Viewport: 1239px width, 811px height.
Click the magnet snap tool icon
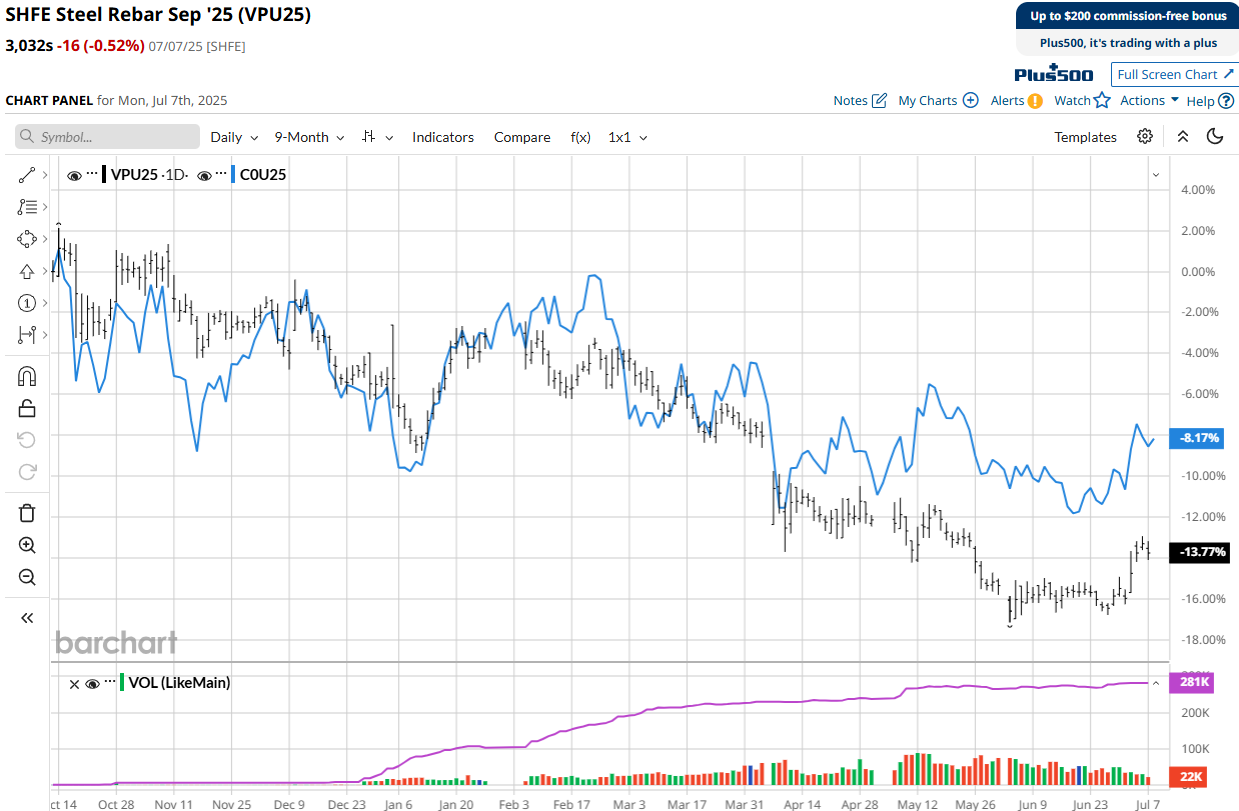pos(27,376)
